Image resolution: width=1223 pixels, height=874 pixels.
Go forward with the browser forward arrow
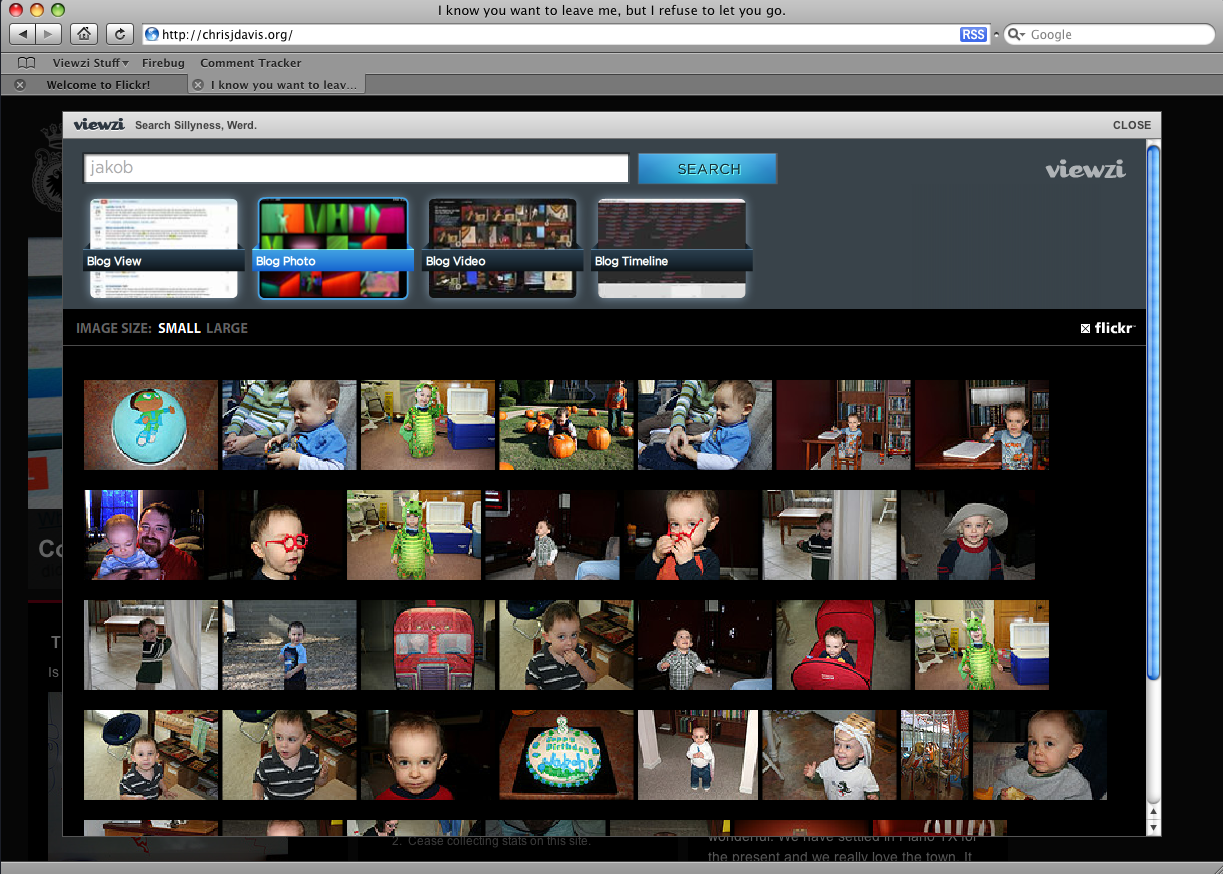48,34
